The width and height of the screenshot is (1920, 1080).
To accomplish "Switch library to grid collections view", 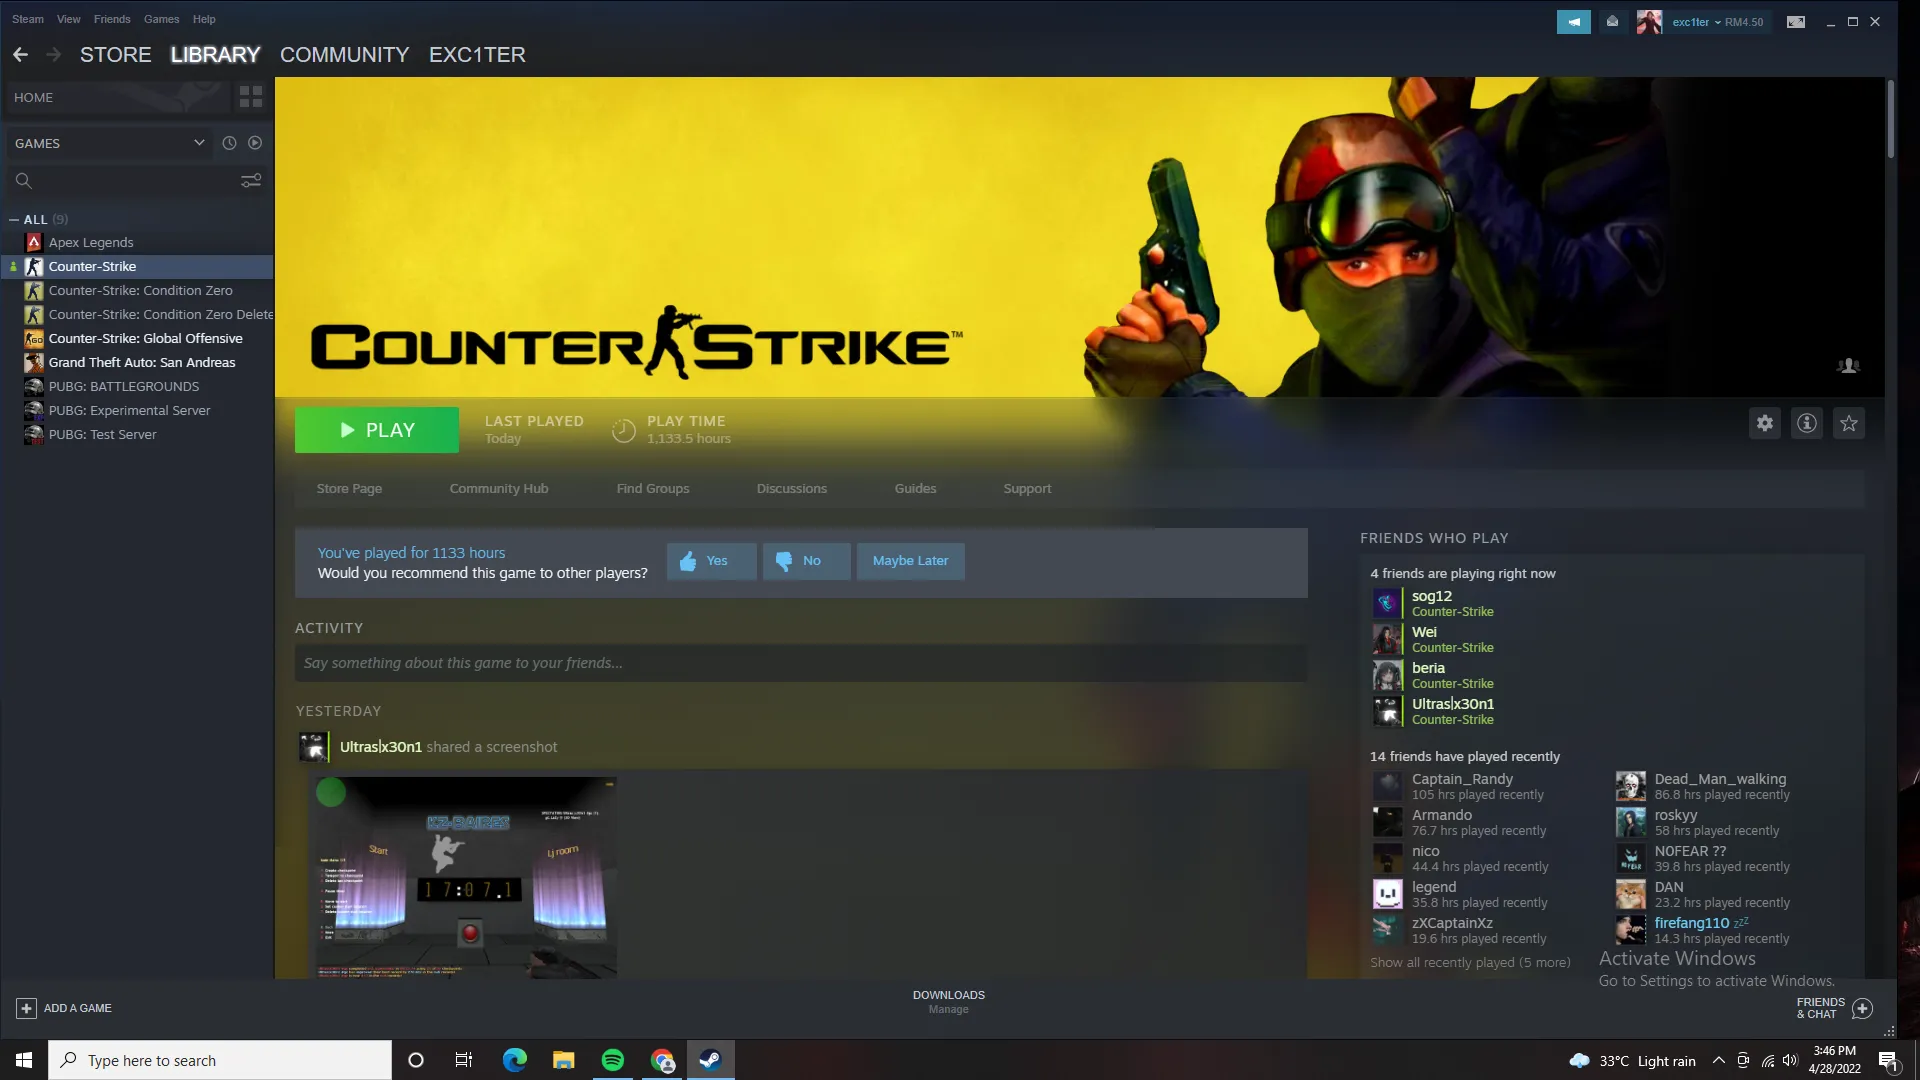I will click(x=251, y=97).
